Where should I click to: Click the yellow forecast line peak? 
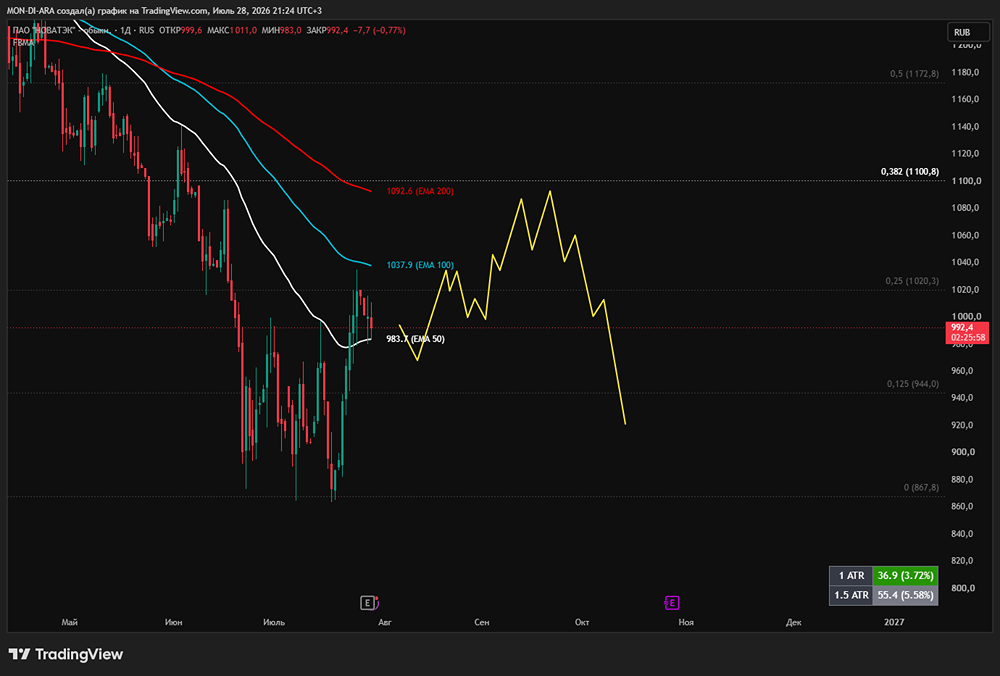click(x=550, y=191)
